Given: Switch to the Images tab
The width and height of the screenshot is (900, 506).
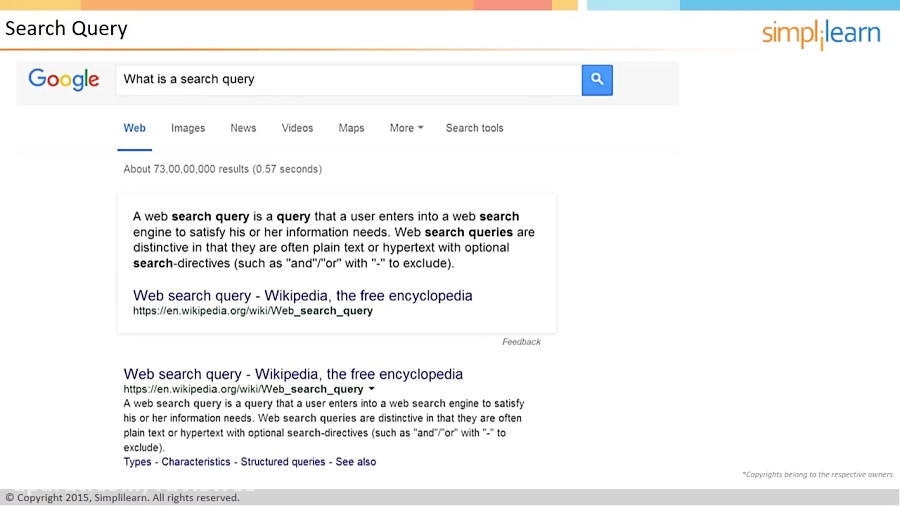Looking at the screenshot, I should 188,128.
